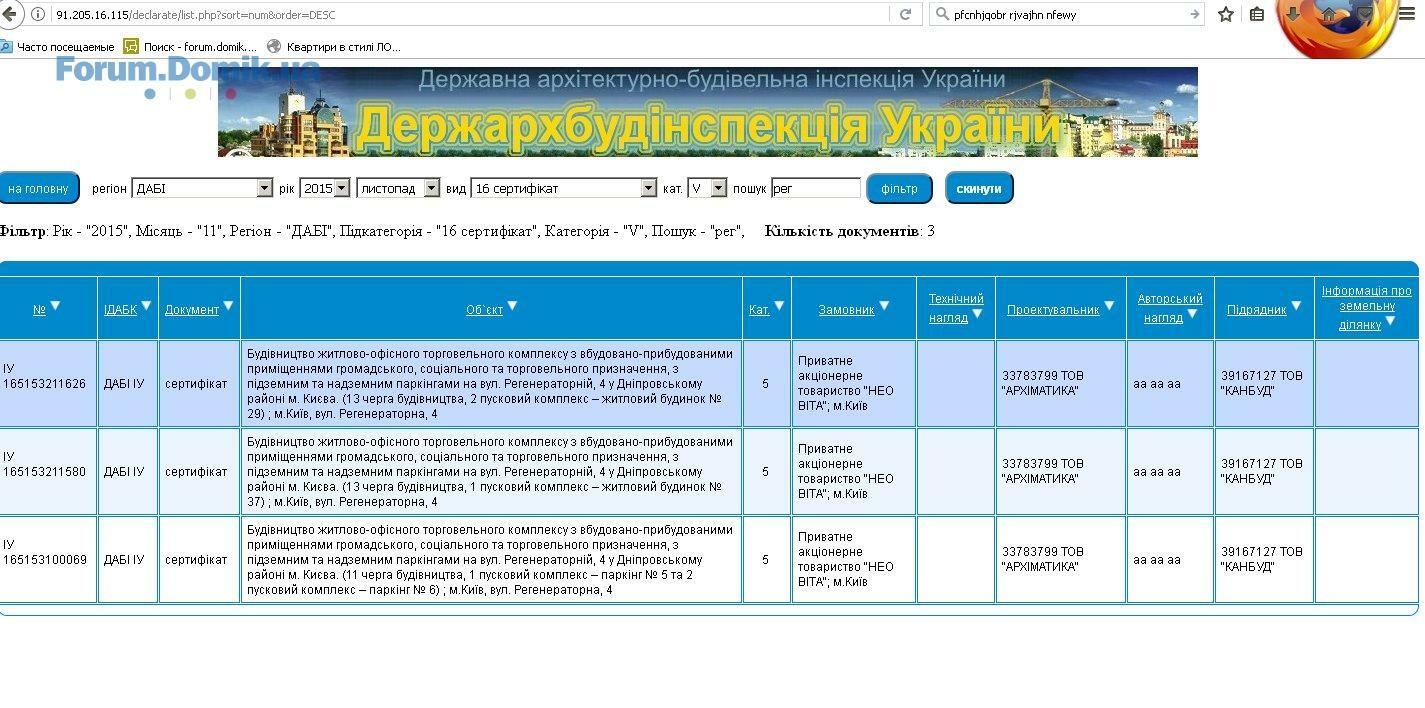Sort by the Кат. header link
1425x708 pixels.
point(759,310)
